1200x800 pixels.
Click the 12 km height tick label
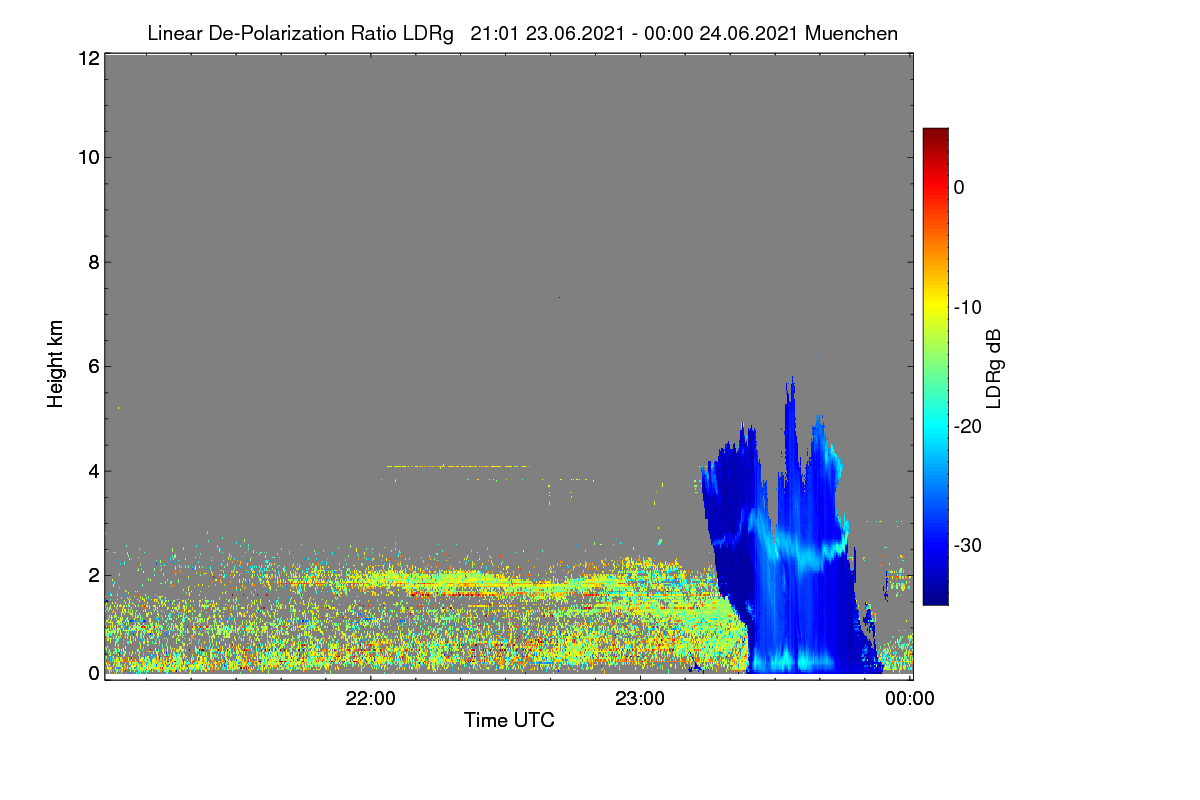point(87,58)
